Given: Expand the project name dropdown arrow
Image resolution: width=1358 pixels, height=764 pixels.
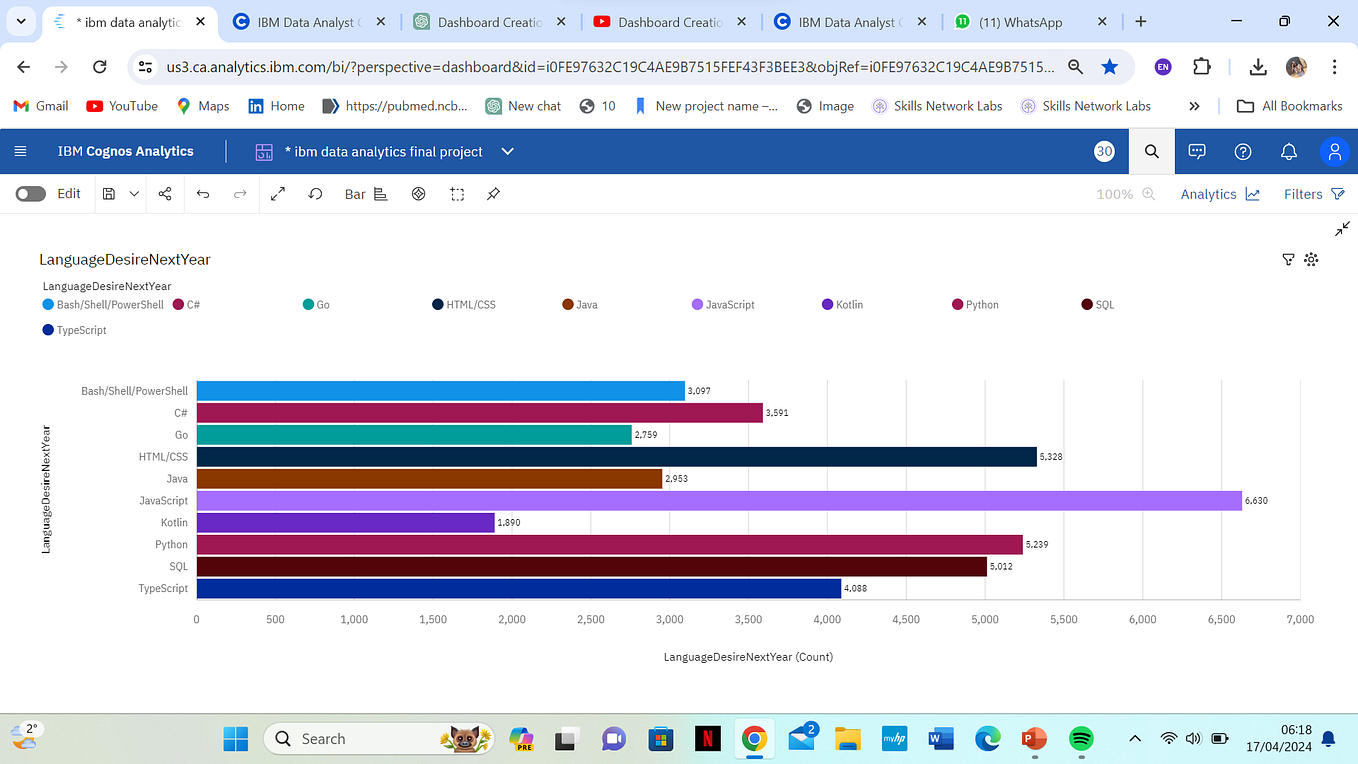Looking at the screenshot, I should pyautogui.click(x=507, y=151).
